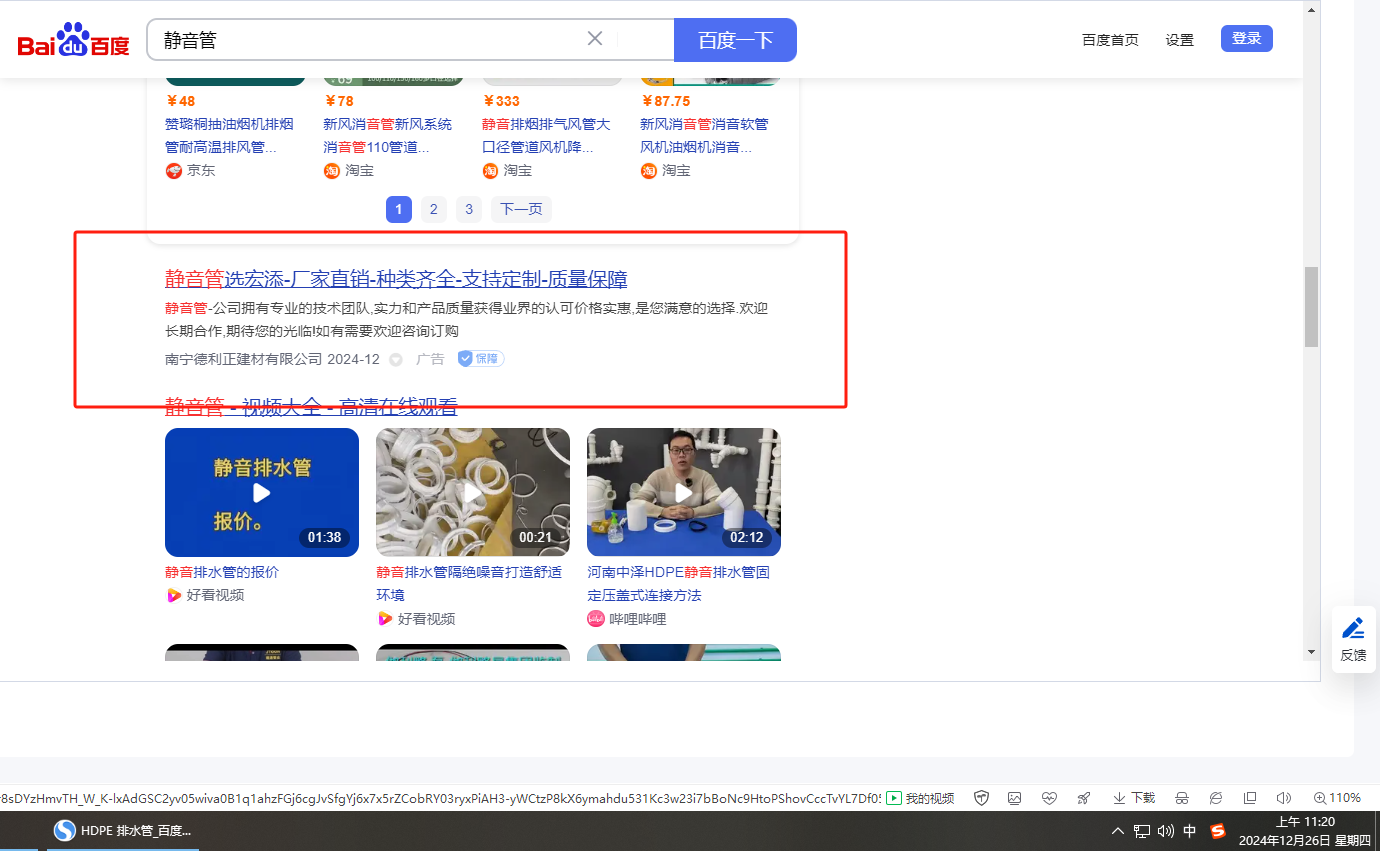Open the network icon in the system tray
This screenshot has width=1380, height=851.
1142,831
